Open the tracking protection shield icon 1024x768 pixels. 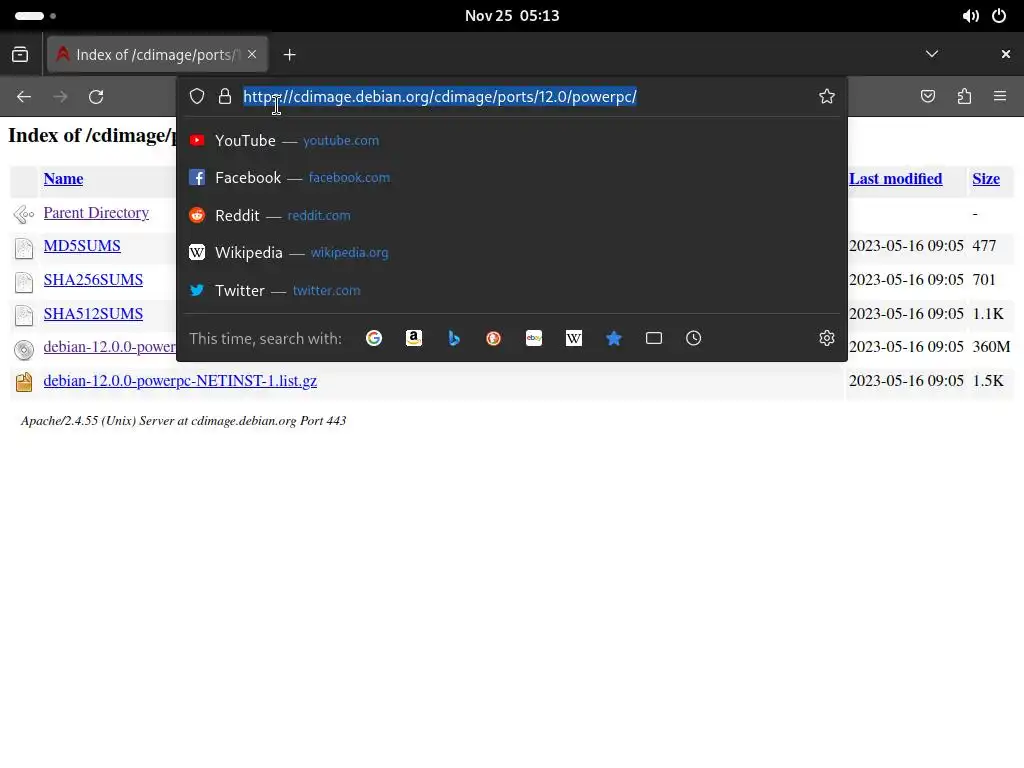[197, 97]
